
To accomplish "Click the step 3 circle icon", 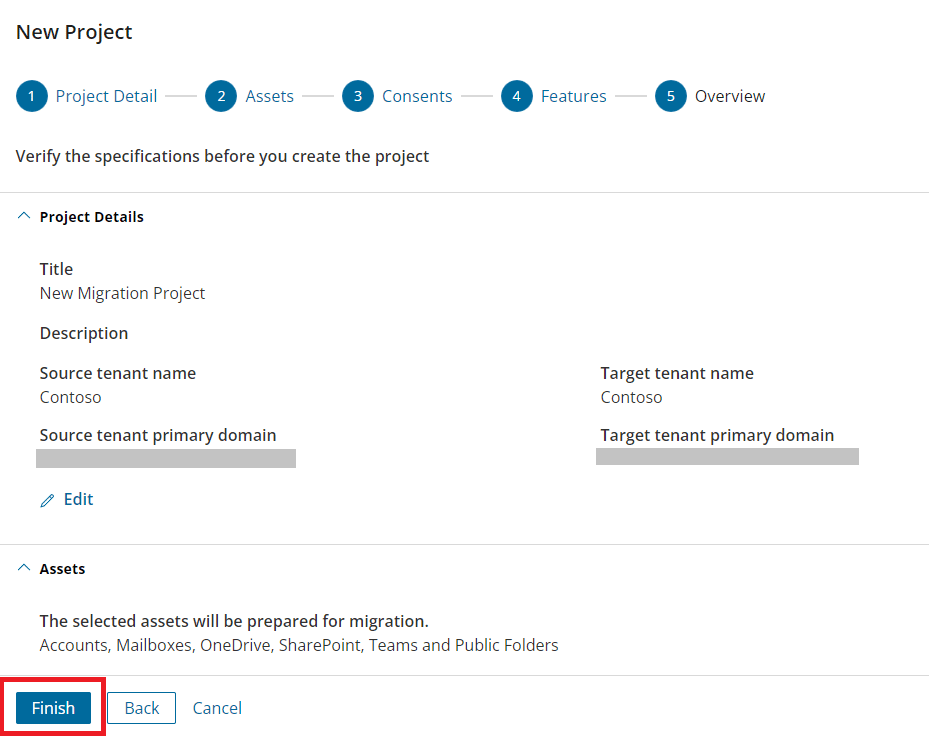I will pos(358,96).
